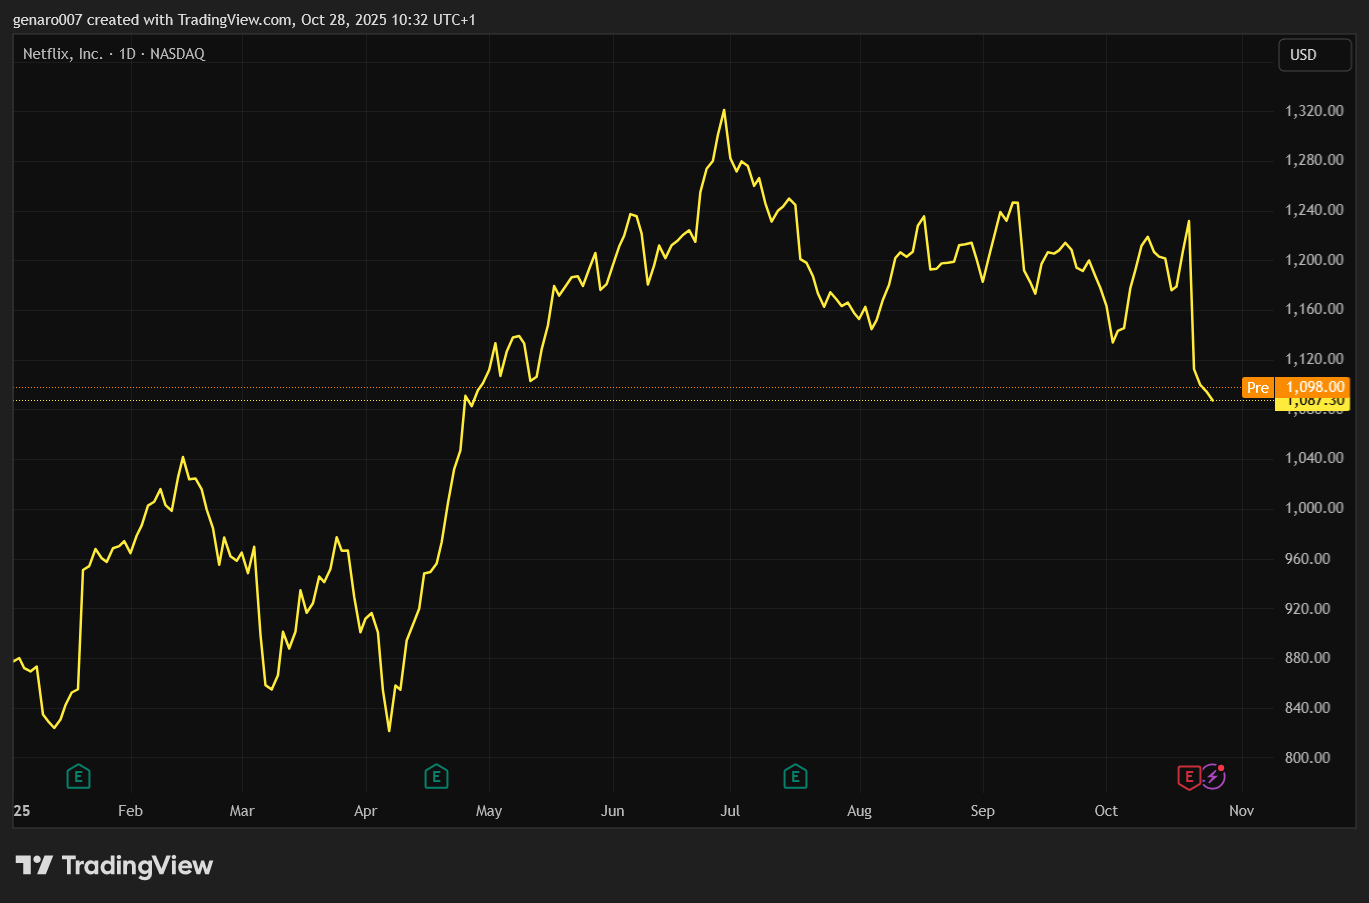1369x903 pixels.
Task: Select the 1,240.00 price axis label
Action: (x=1314, y=210)
